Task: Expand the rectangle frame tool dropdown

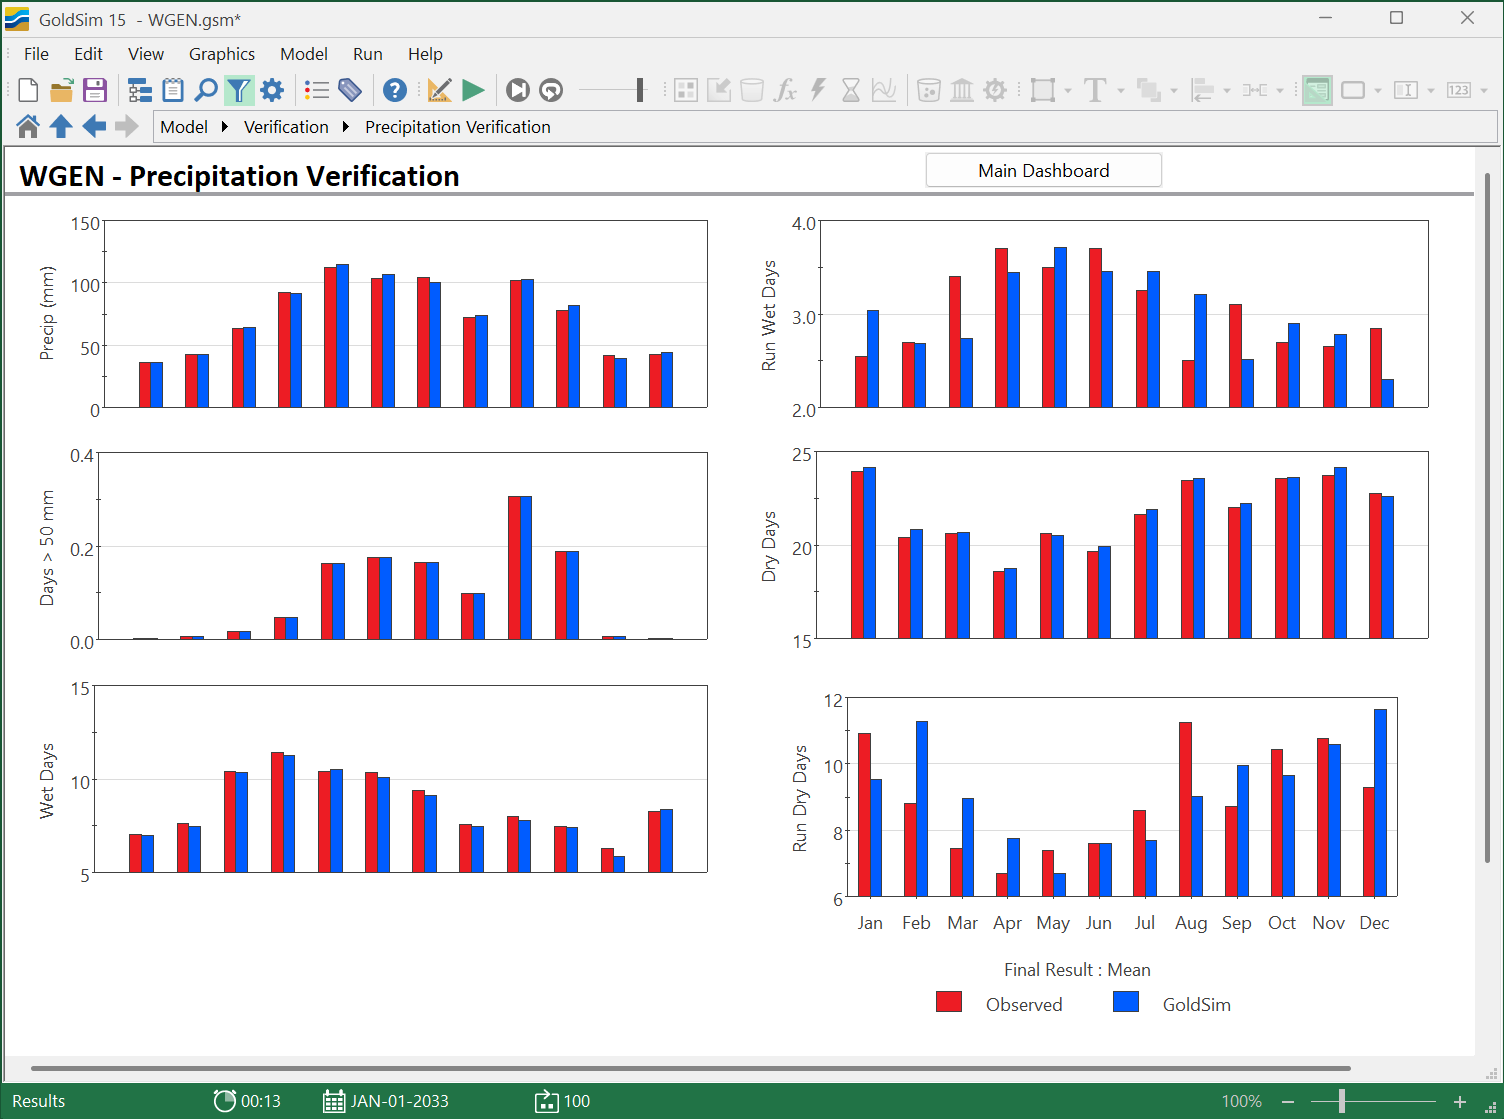Action: pyautogui.click(x=1068, y=91)
